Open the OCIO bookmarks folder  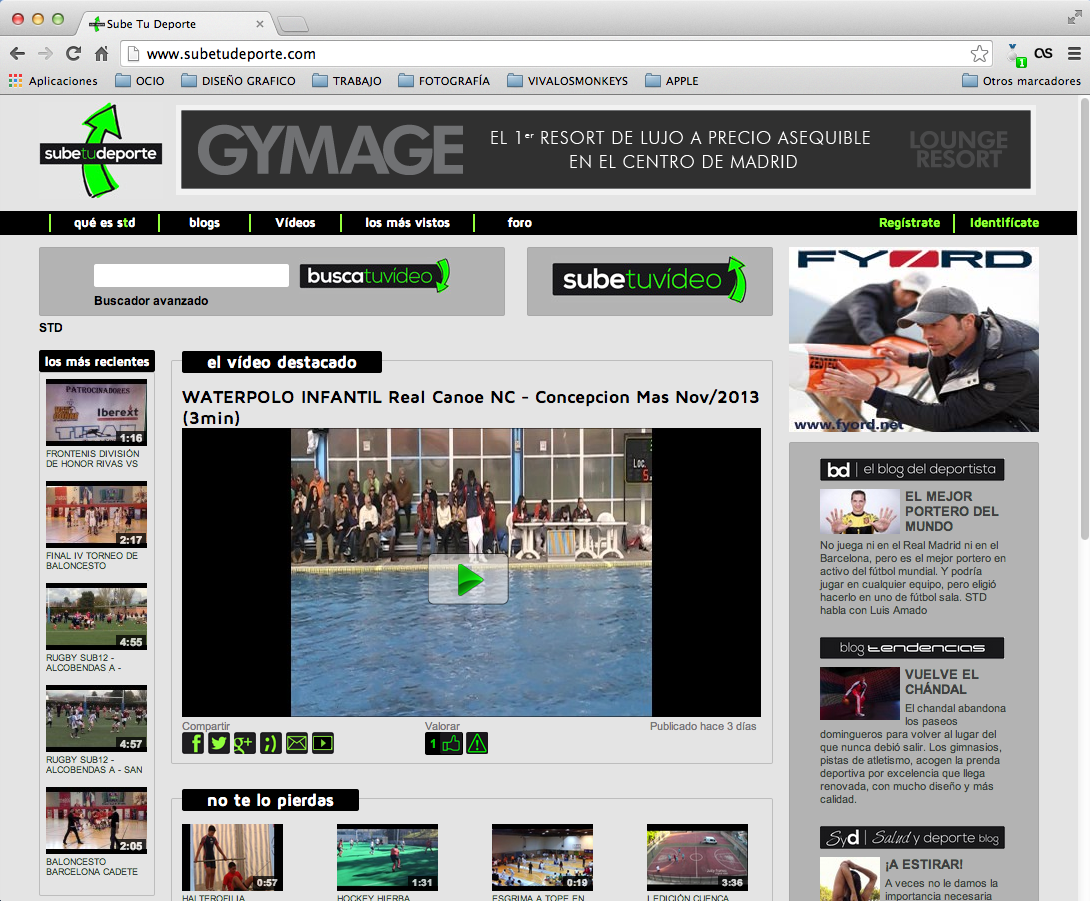(140, 81)
